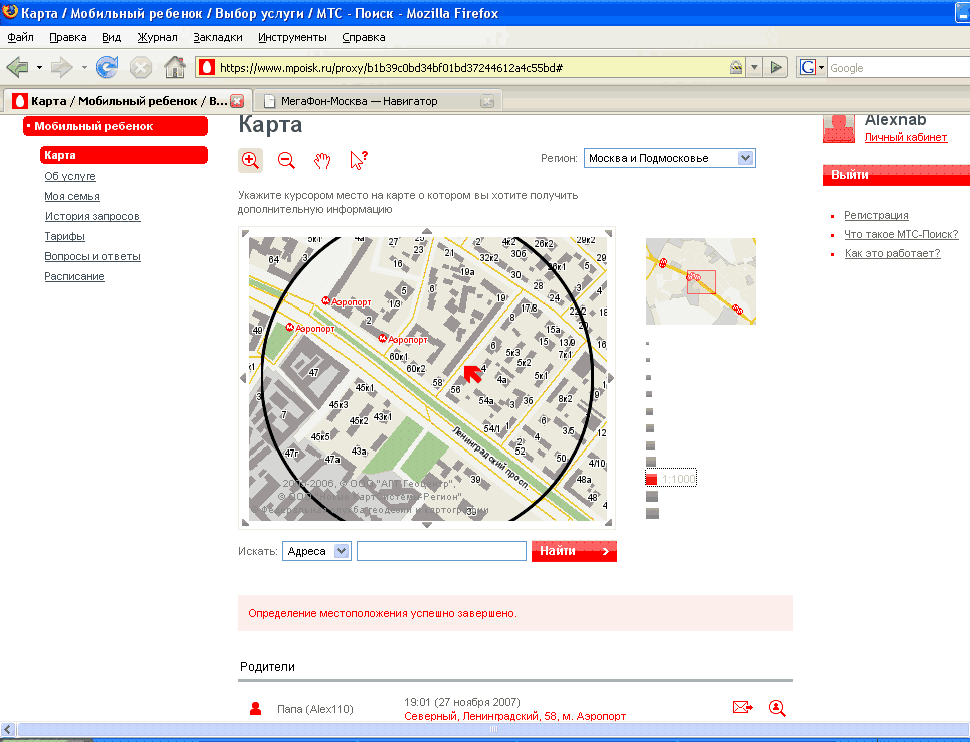This screenshot has height=742, width=970.
Task: Select the smallest top zoom scale square
Action: (x=648, y=343)
